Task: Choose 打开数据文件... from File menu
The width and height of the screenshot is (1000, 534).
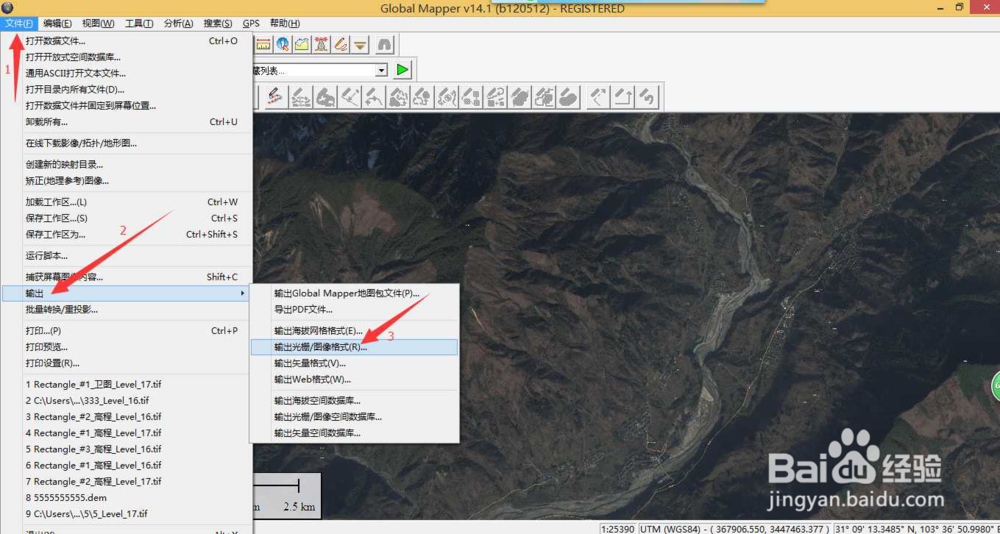Action: 126,41
